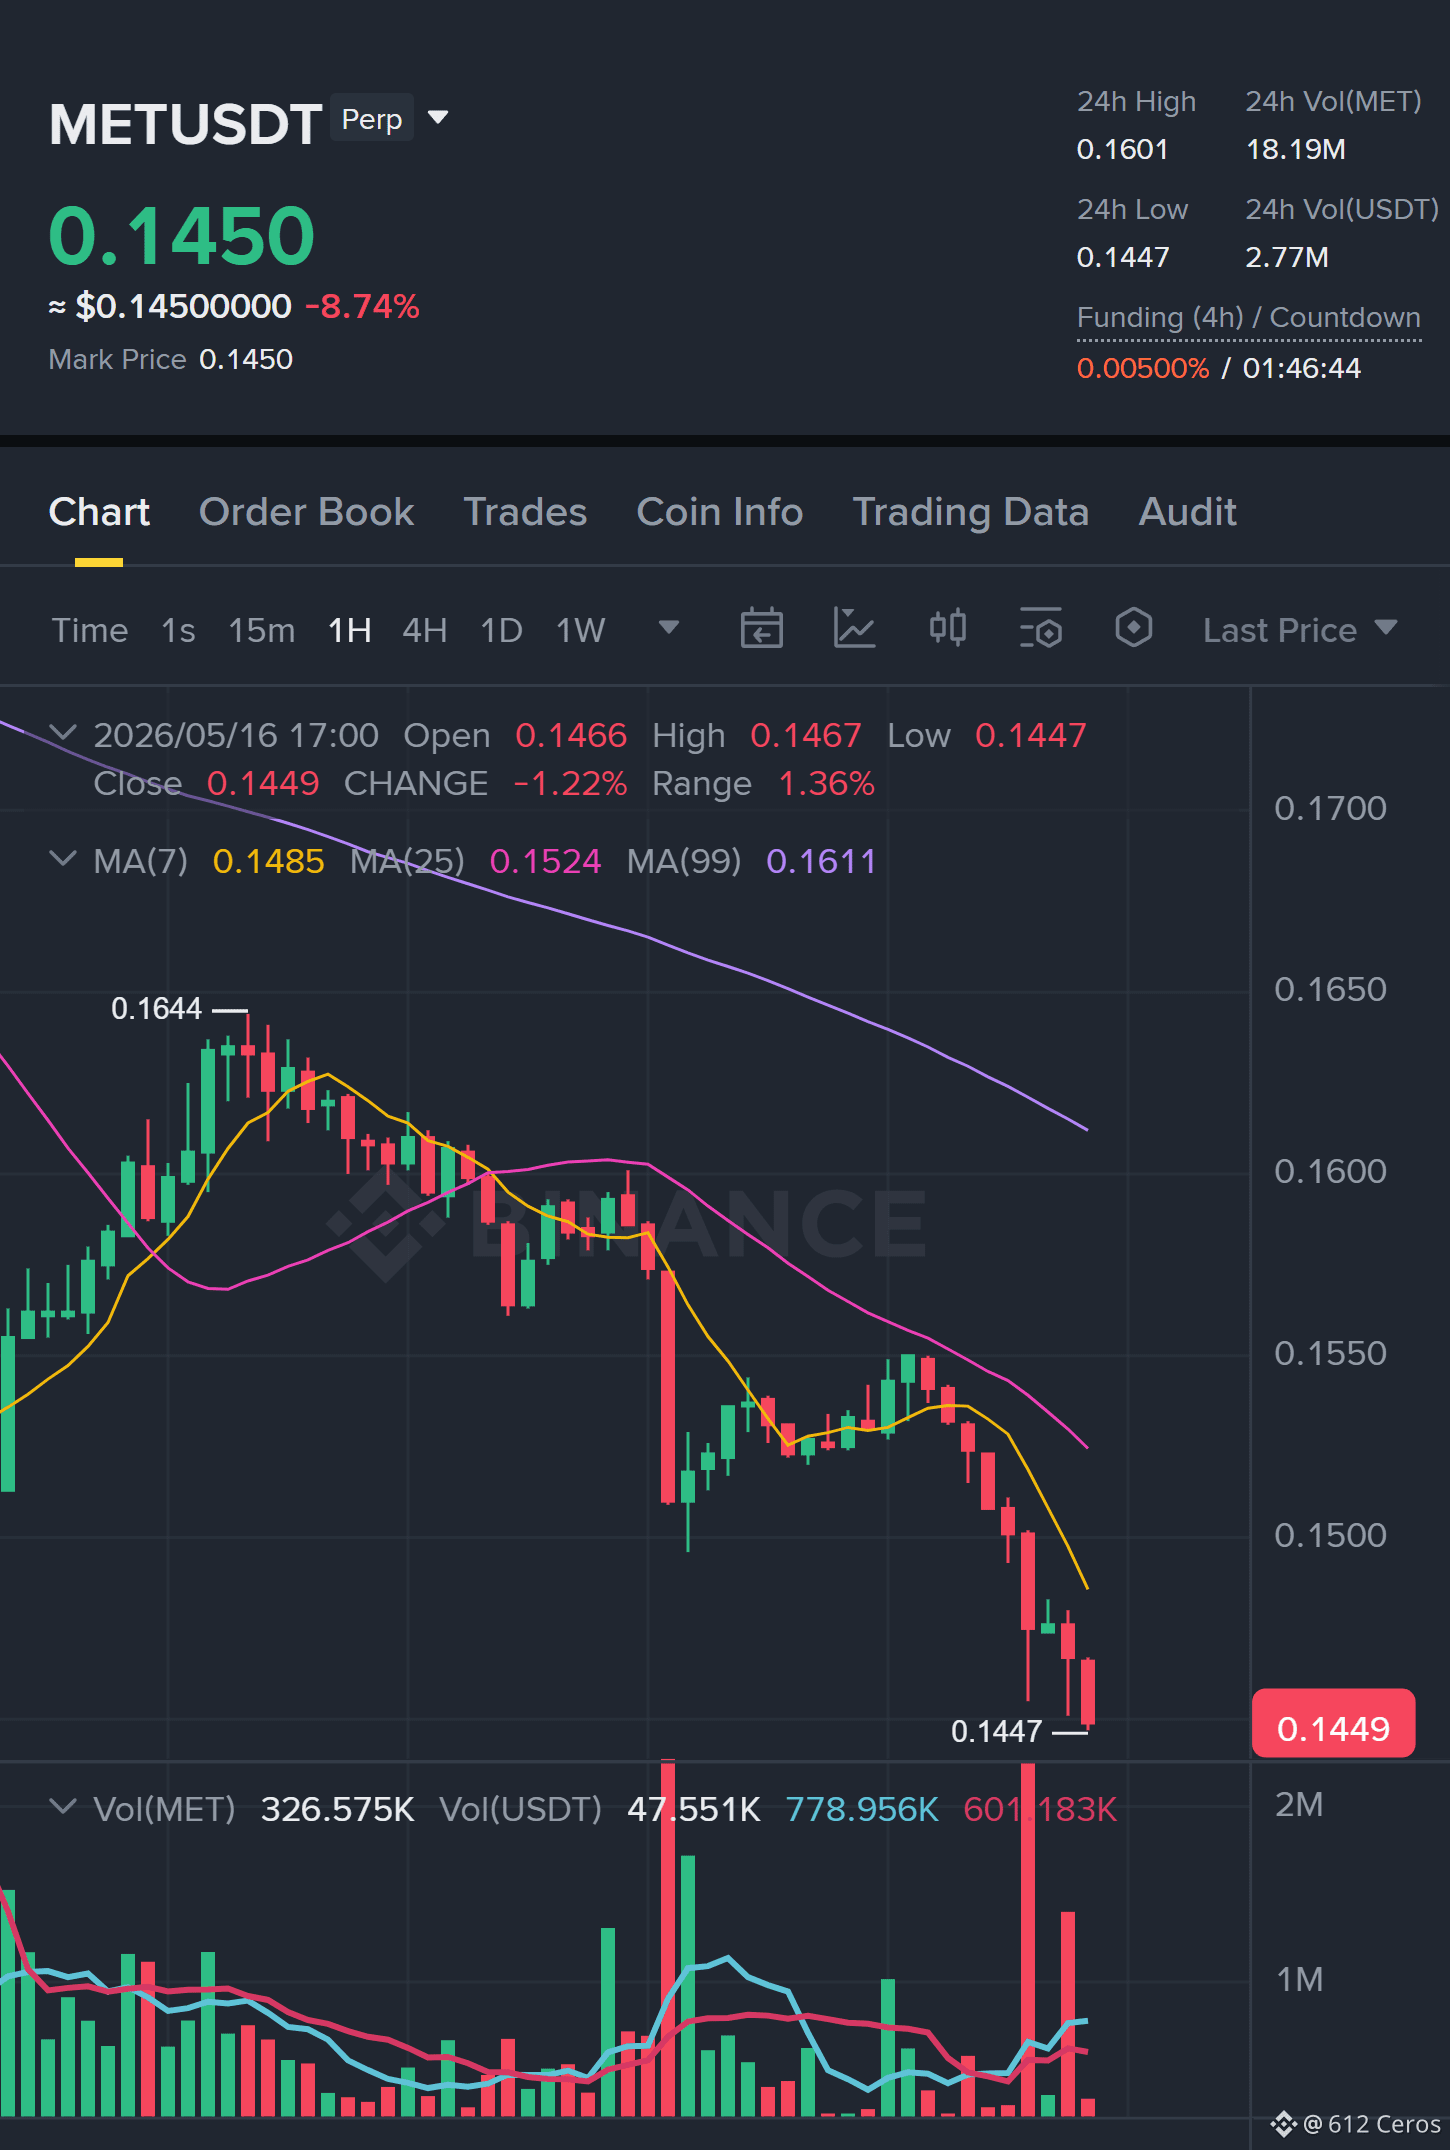Open the Trading Data tab
The width and height of the screenshot is (1450, 2150).
pyautogui.click(x=970, y=512)
